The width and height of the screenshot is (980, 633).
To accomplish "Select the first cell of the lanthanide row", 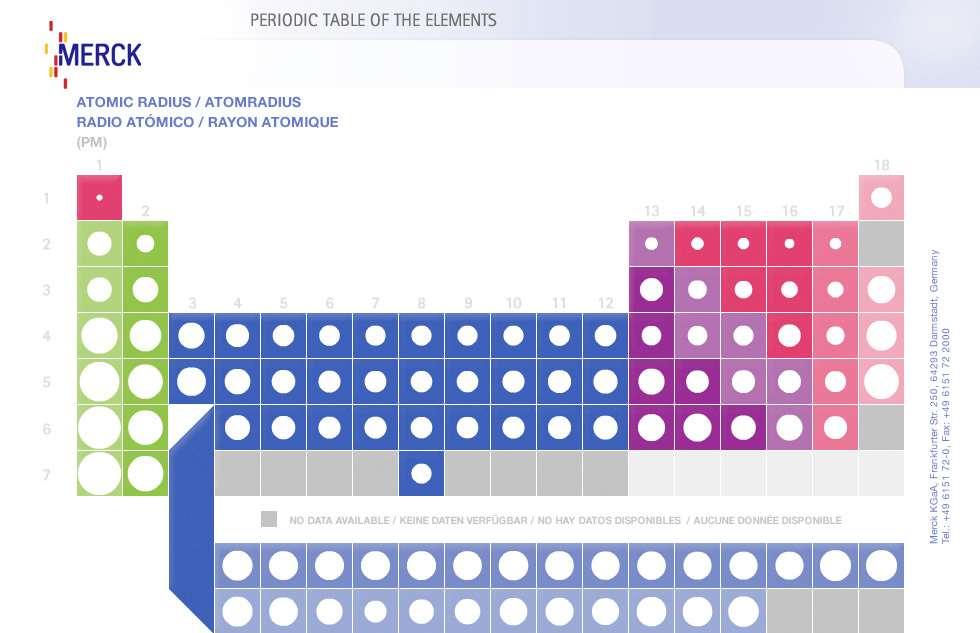I will [238, 566].
